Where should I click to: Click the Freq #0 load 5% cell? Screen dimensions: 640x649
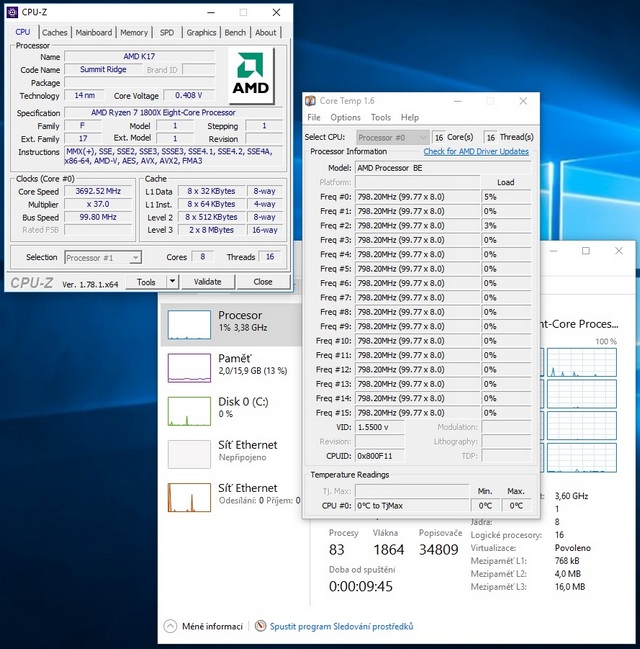pos(506,197)
